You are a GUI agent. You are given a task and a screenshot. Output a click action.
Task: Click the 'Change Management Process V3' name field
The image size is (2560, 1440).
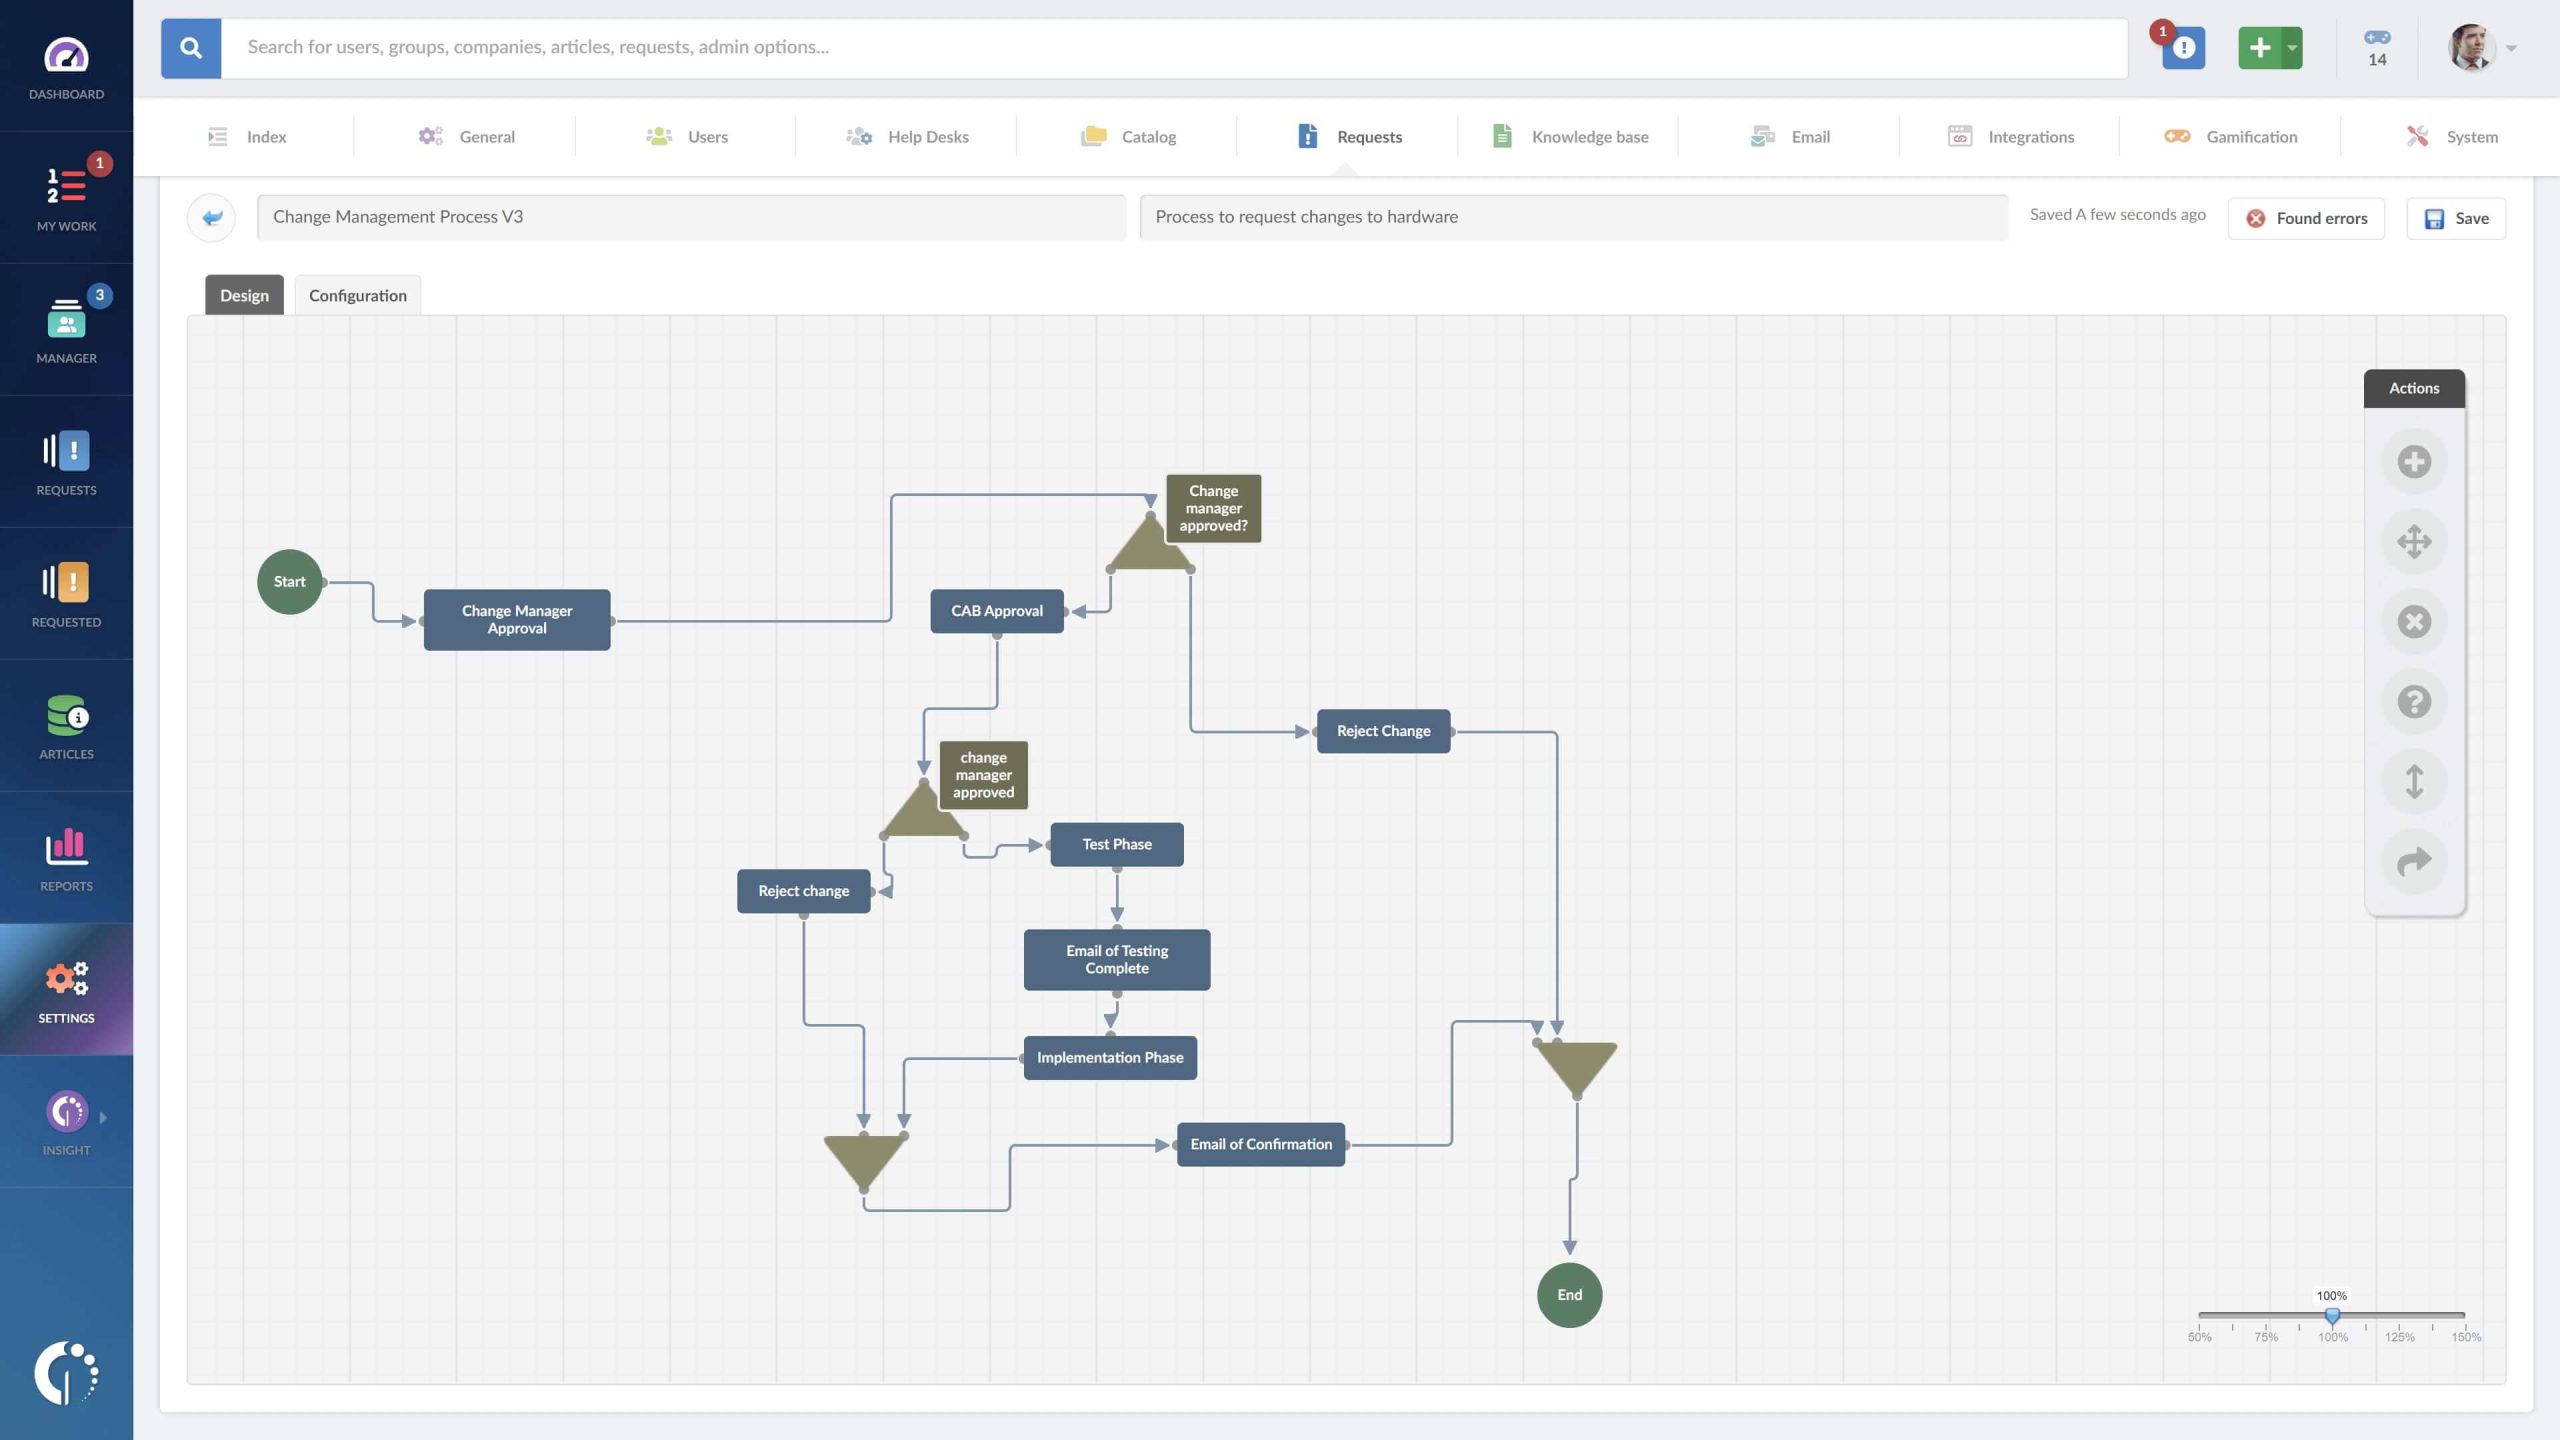690,216
